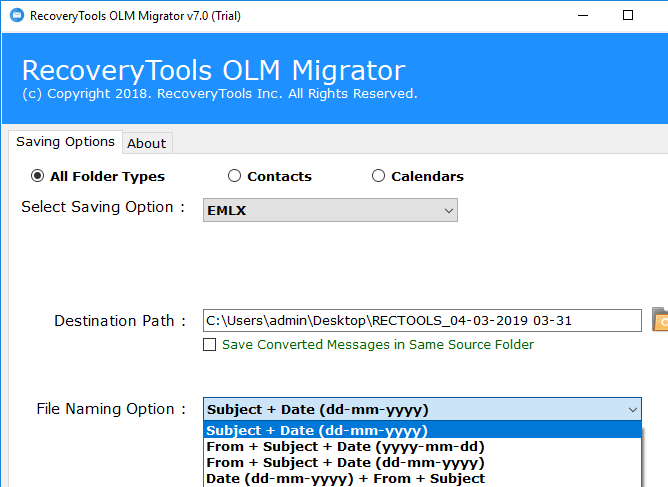Maximize the OLM Migrator window
668x487 pixels.
pos(628,15)
